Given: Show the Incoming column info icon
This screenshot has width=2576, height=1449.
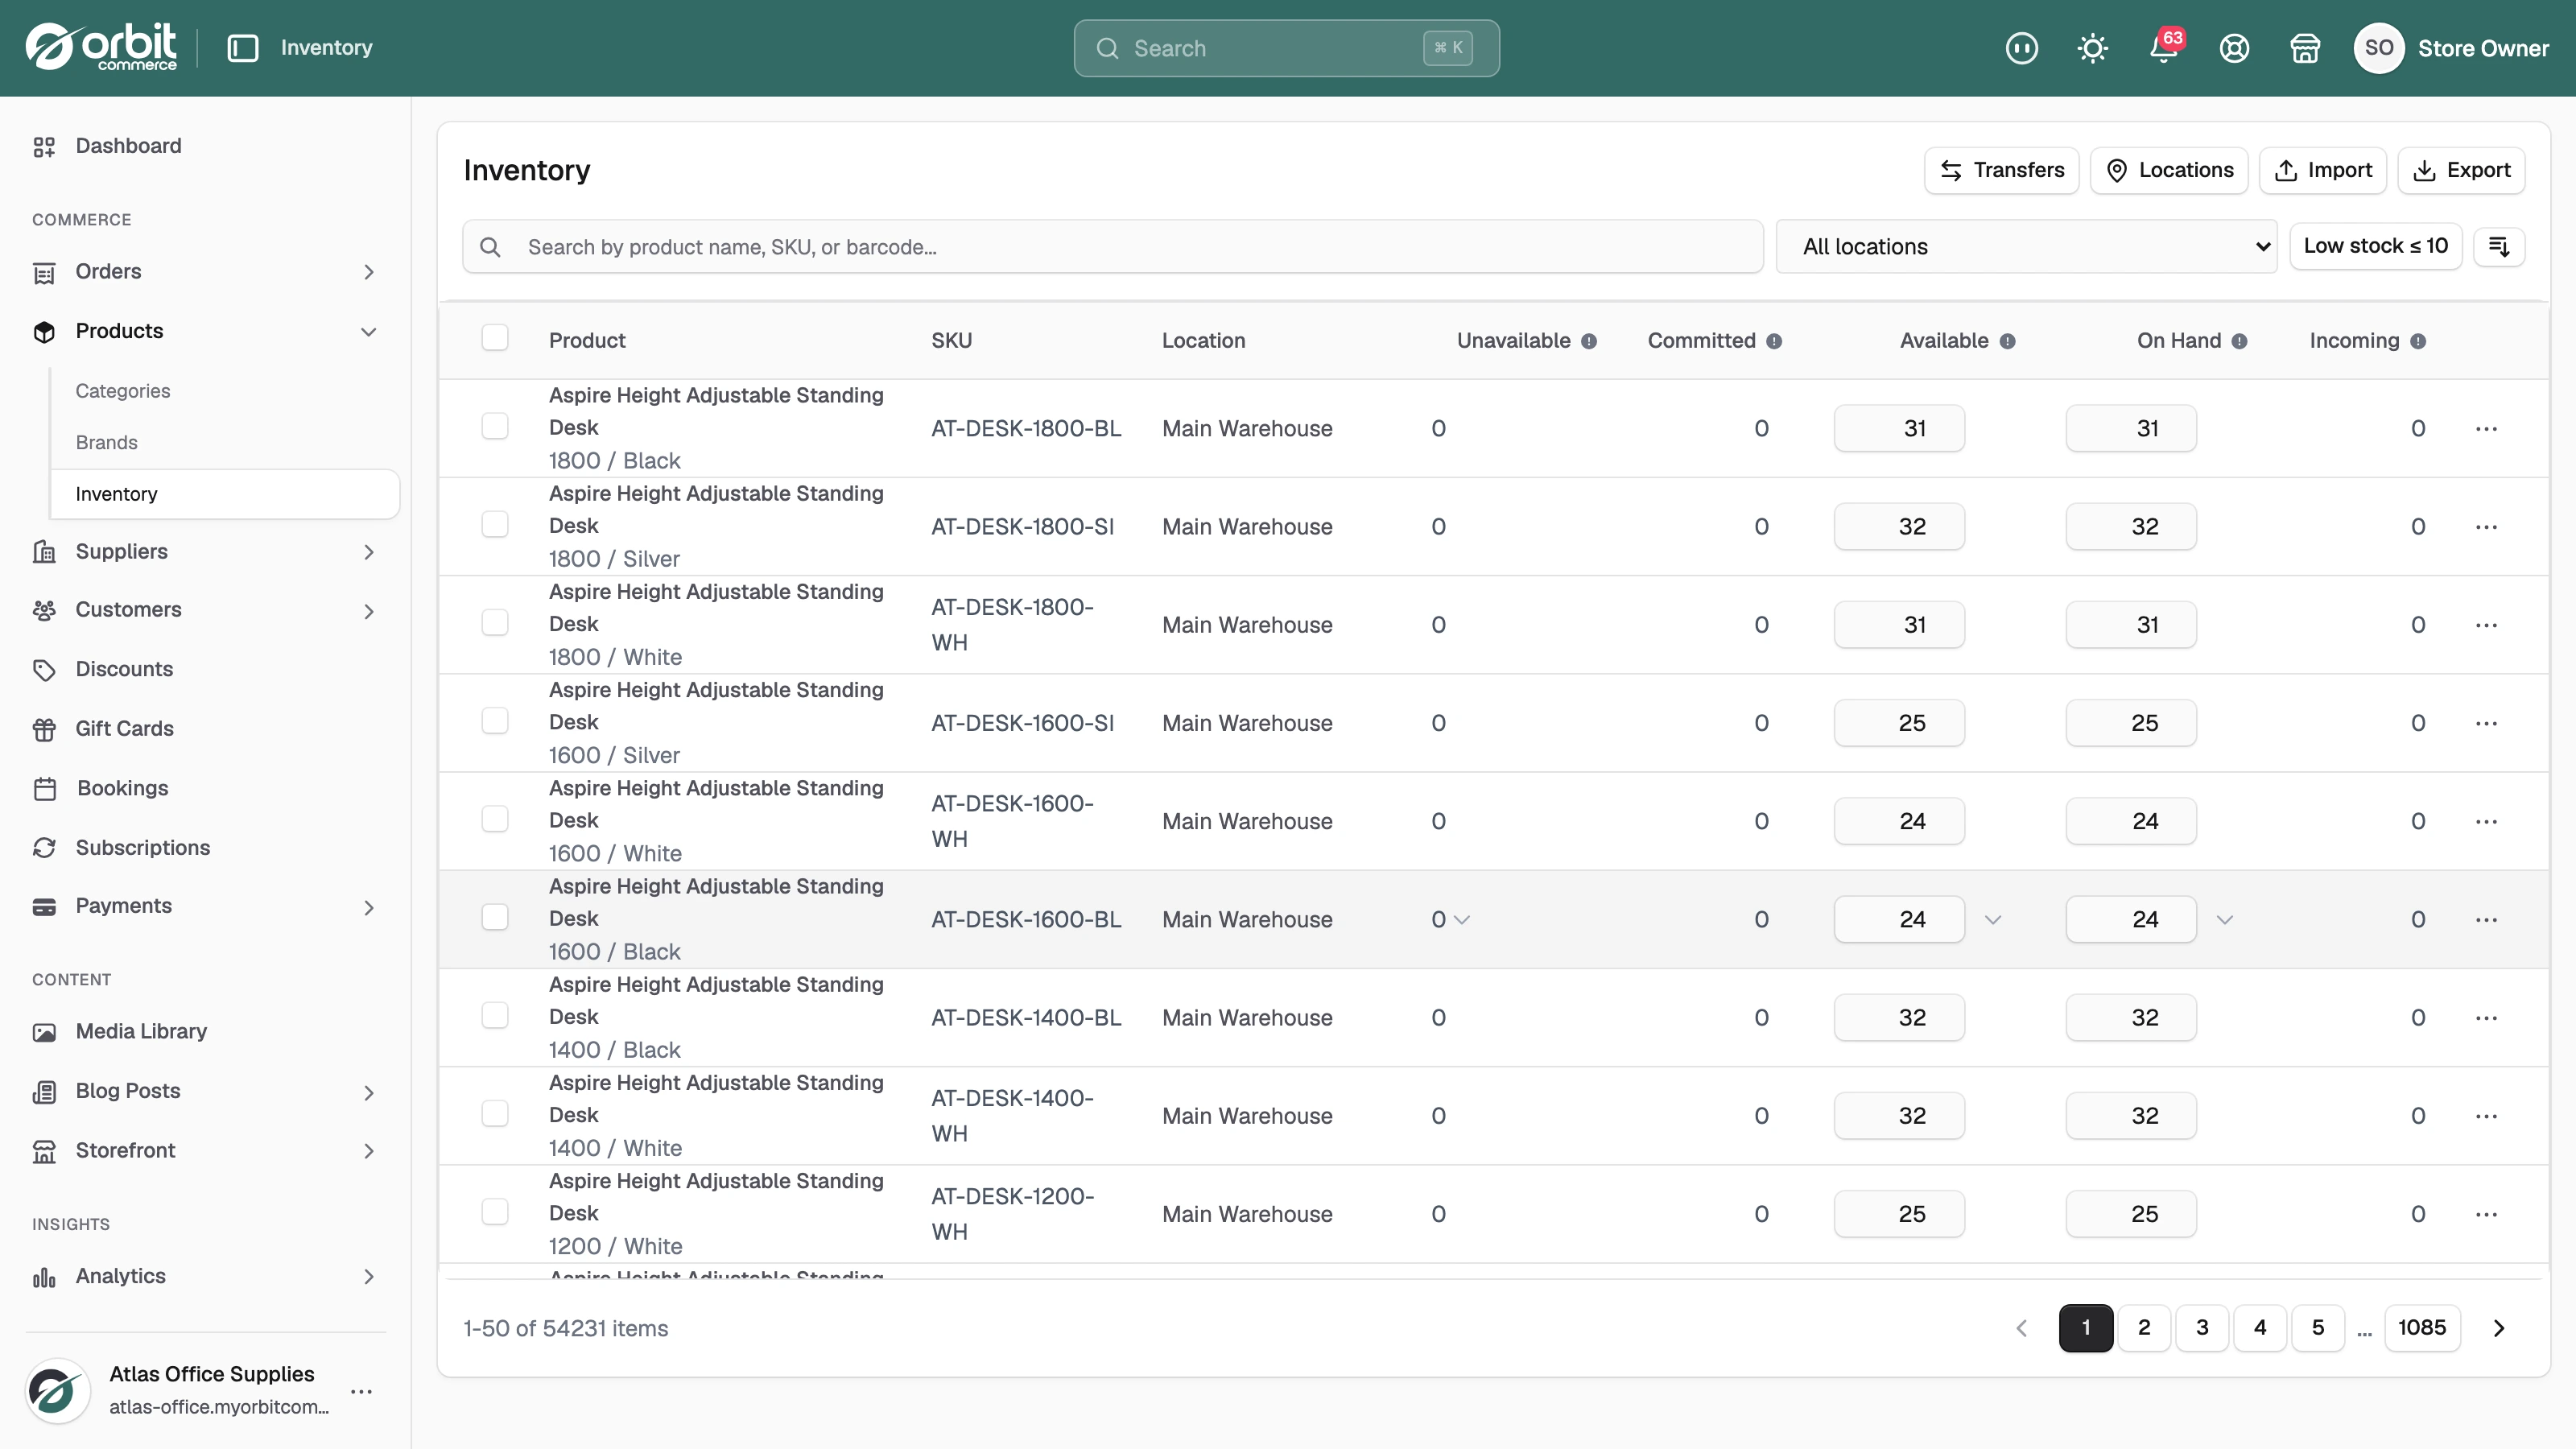Looking at the screenshot, I should coord(2418,341).
